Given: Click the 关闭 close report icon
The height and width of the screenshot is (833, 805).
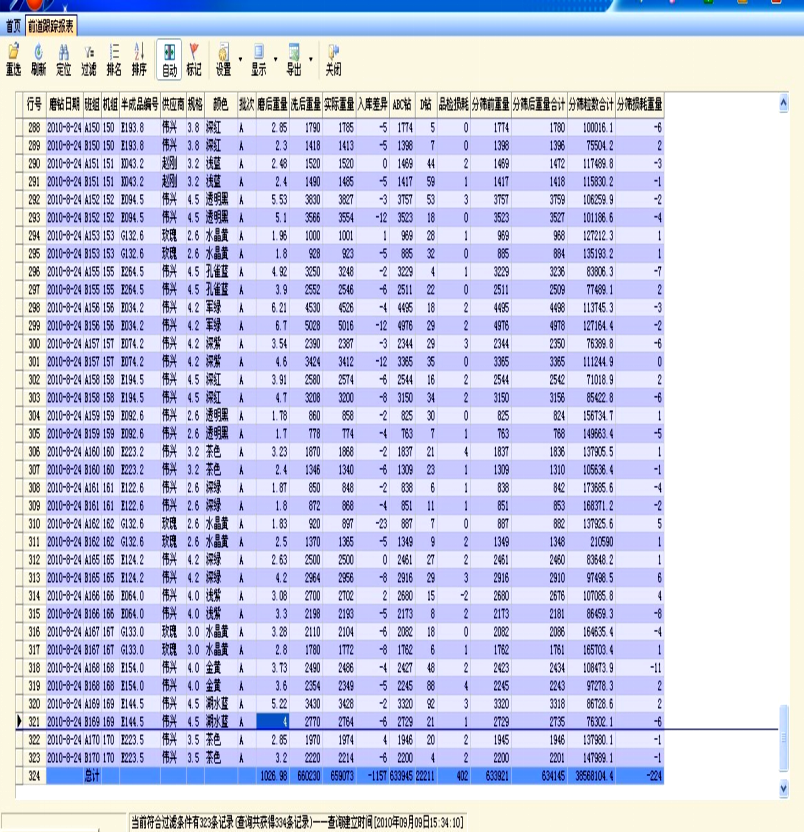Looking at the screenshot, I should (x=333, y=59).
